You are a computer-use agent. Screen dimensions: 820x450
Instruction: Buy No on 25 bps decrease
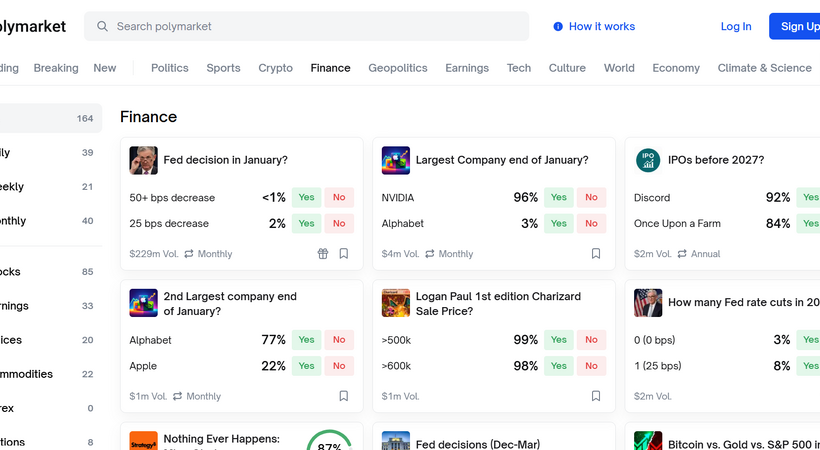click(339, 223)
